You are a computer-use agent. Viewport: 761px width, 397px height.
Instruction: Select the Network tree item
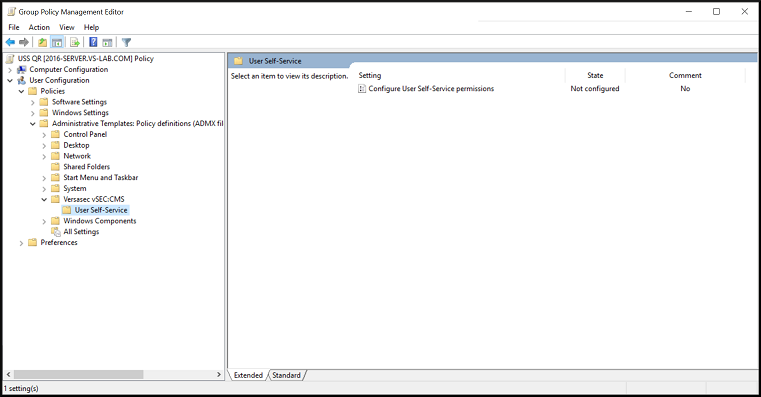click(77, 156)
